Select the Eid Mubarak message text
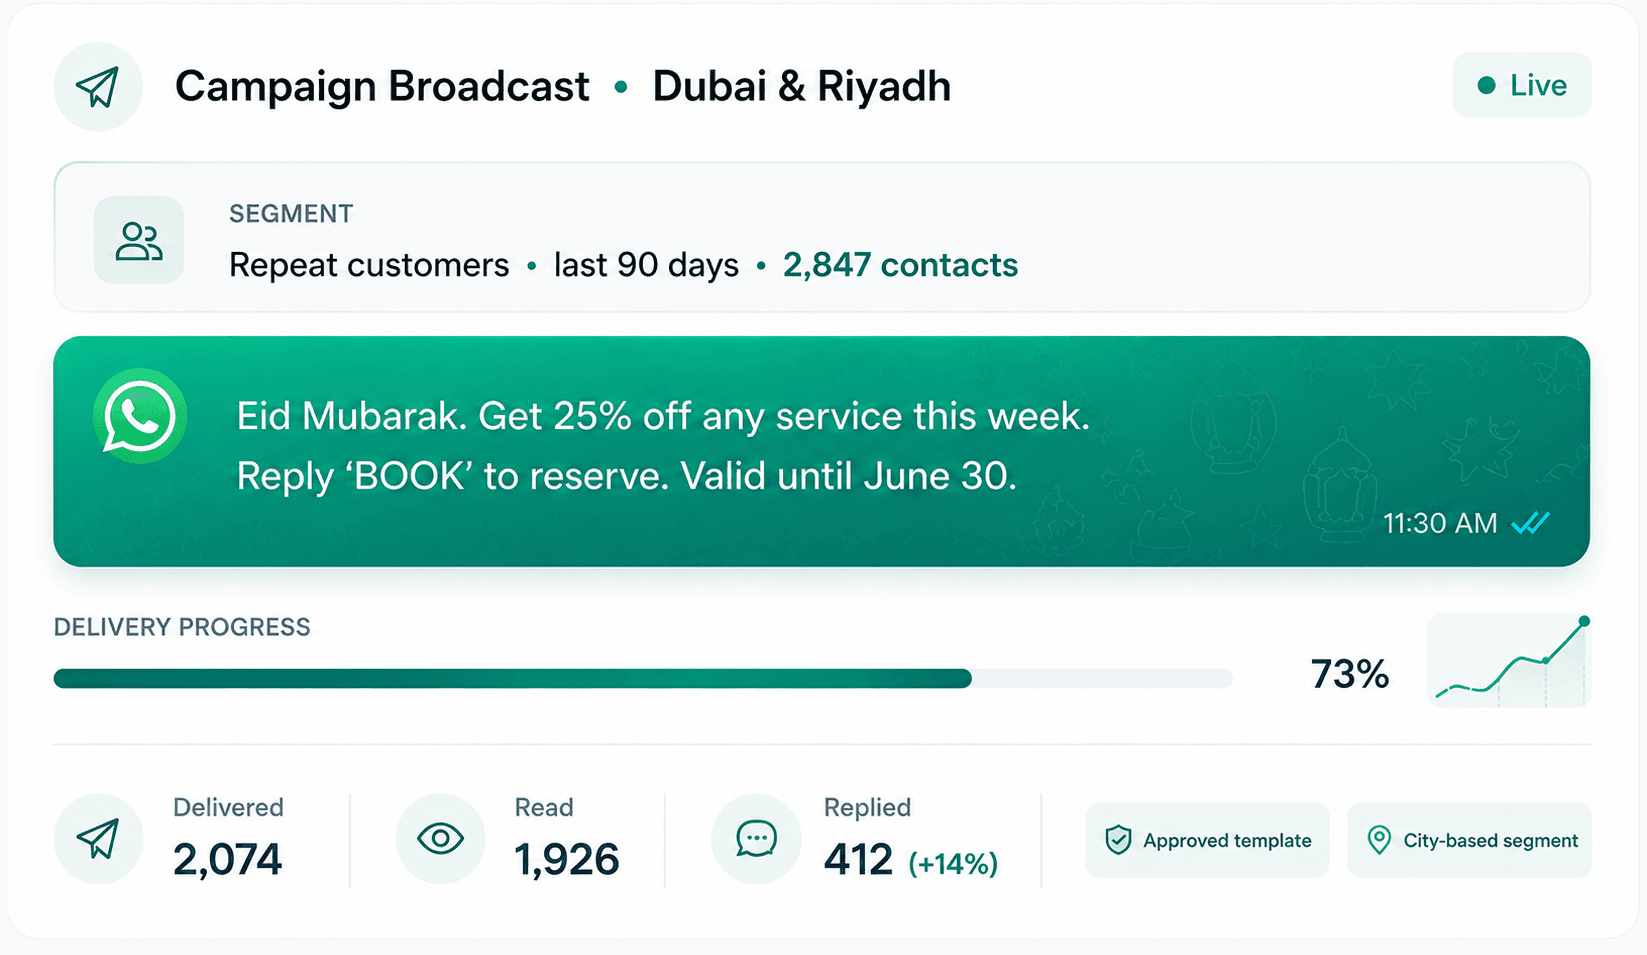Viewport: 1647px width, 955px height. tap(663, 446)
